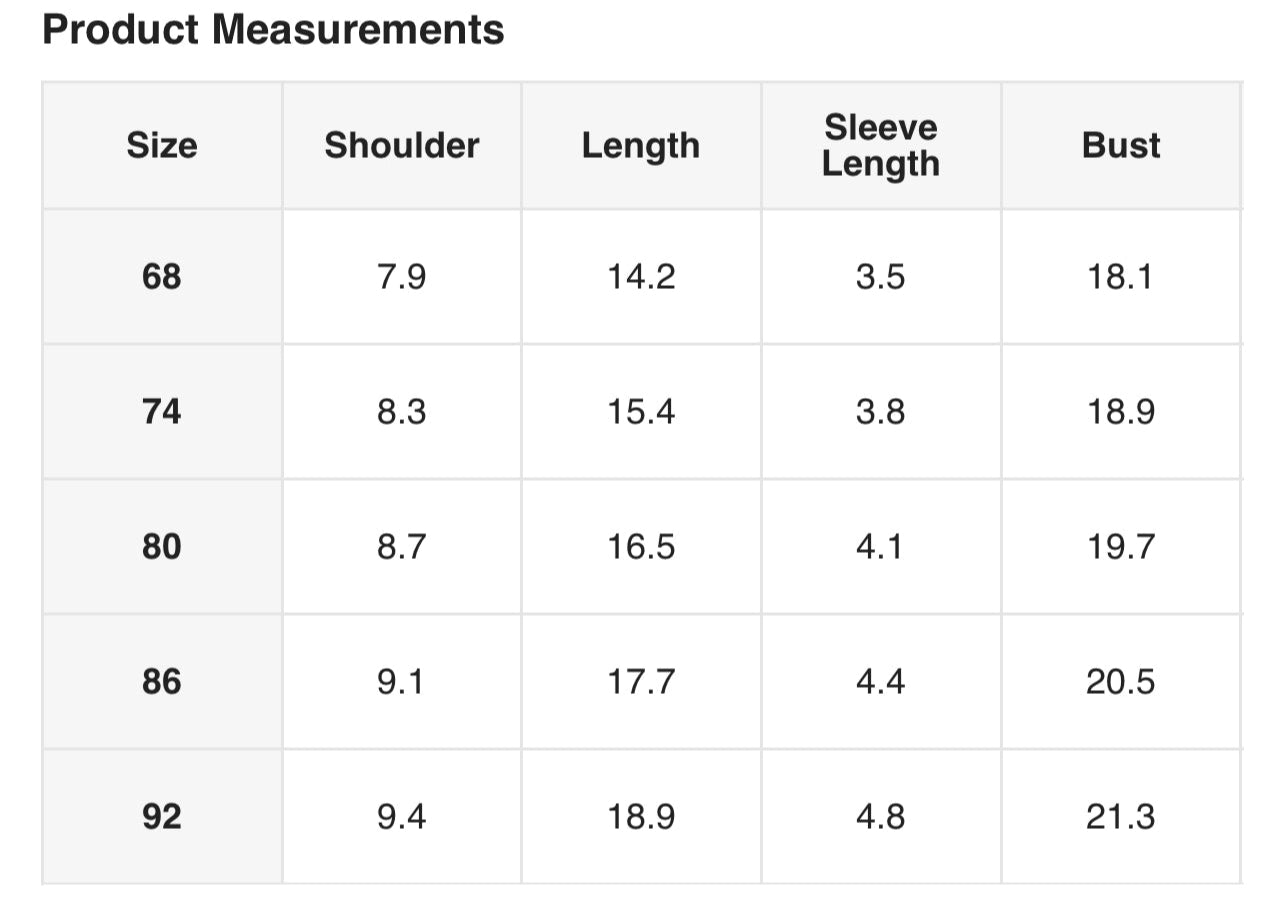Select the Size column header
Viewport: 1284px width, 918px height.
(162, 146)
